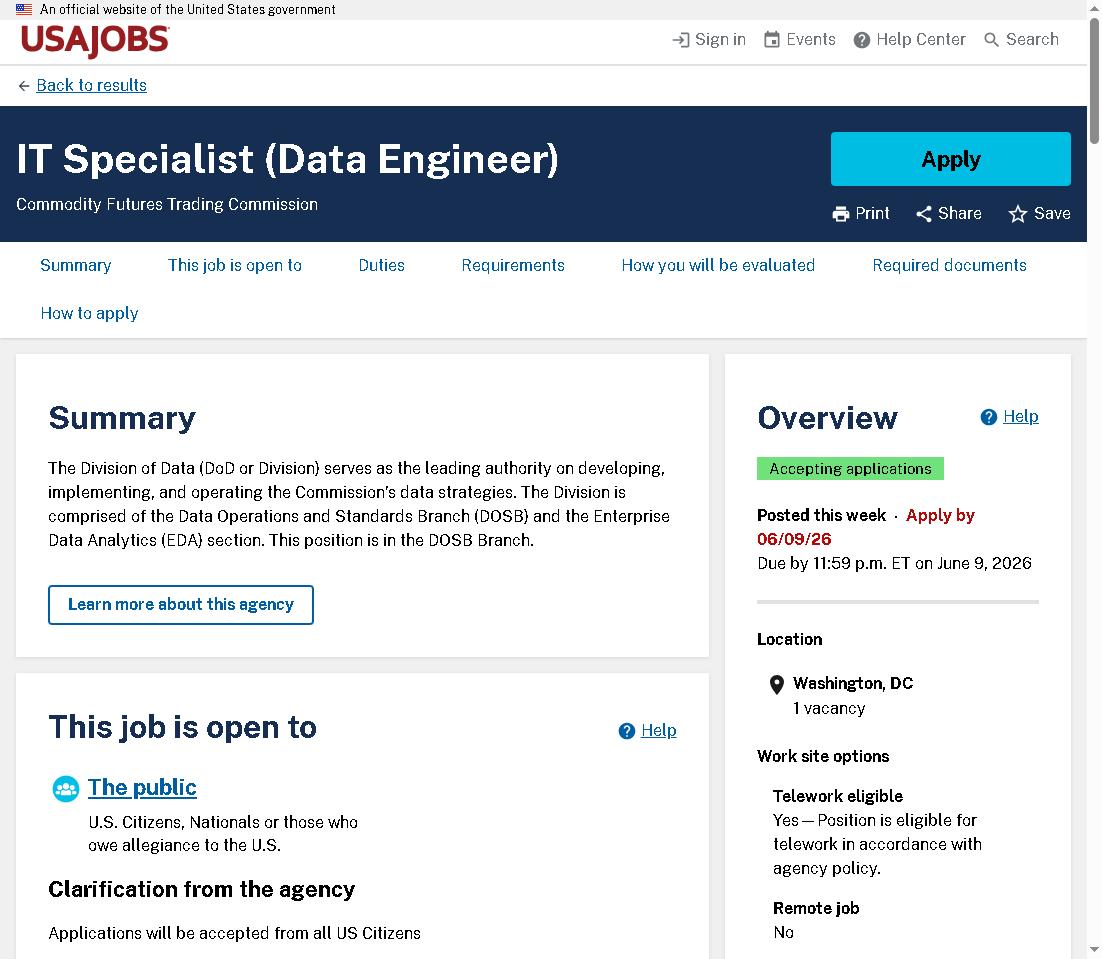
Task: Click Print text in header
Action: click(872, 214)
